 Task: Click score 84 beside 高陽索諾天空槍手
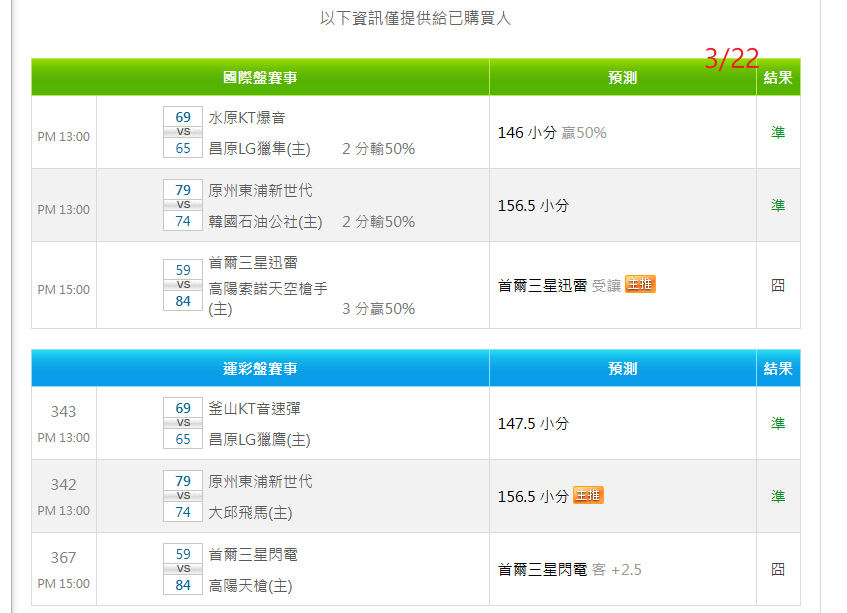183,301
